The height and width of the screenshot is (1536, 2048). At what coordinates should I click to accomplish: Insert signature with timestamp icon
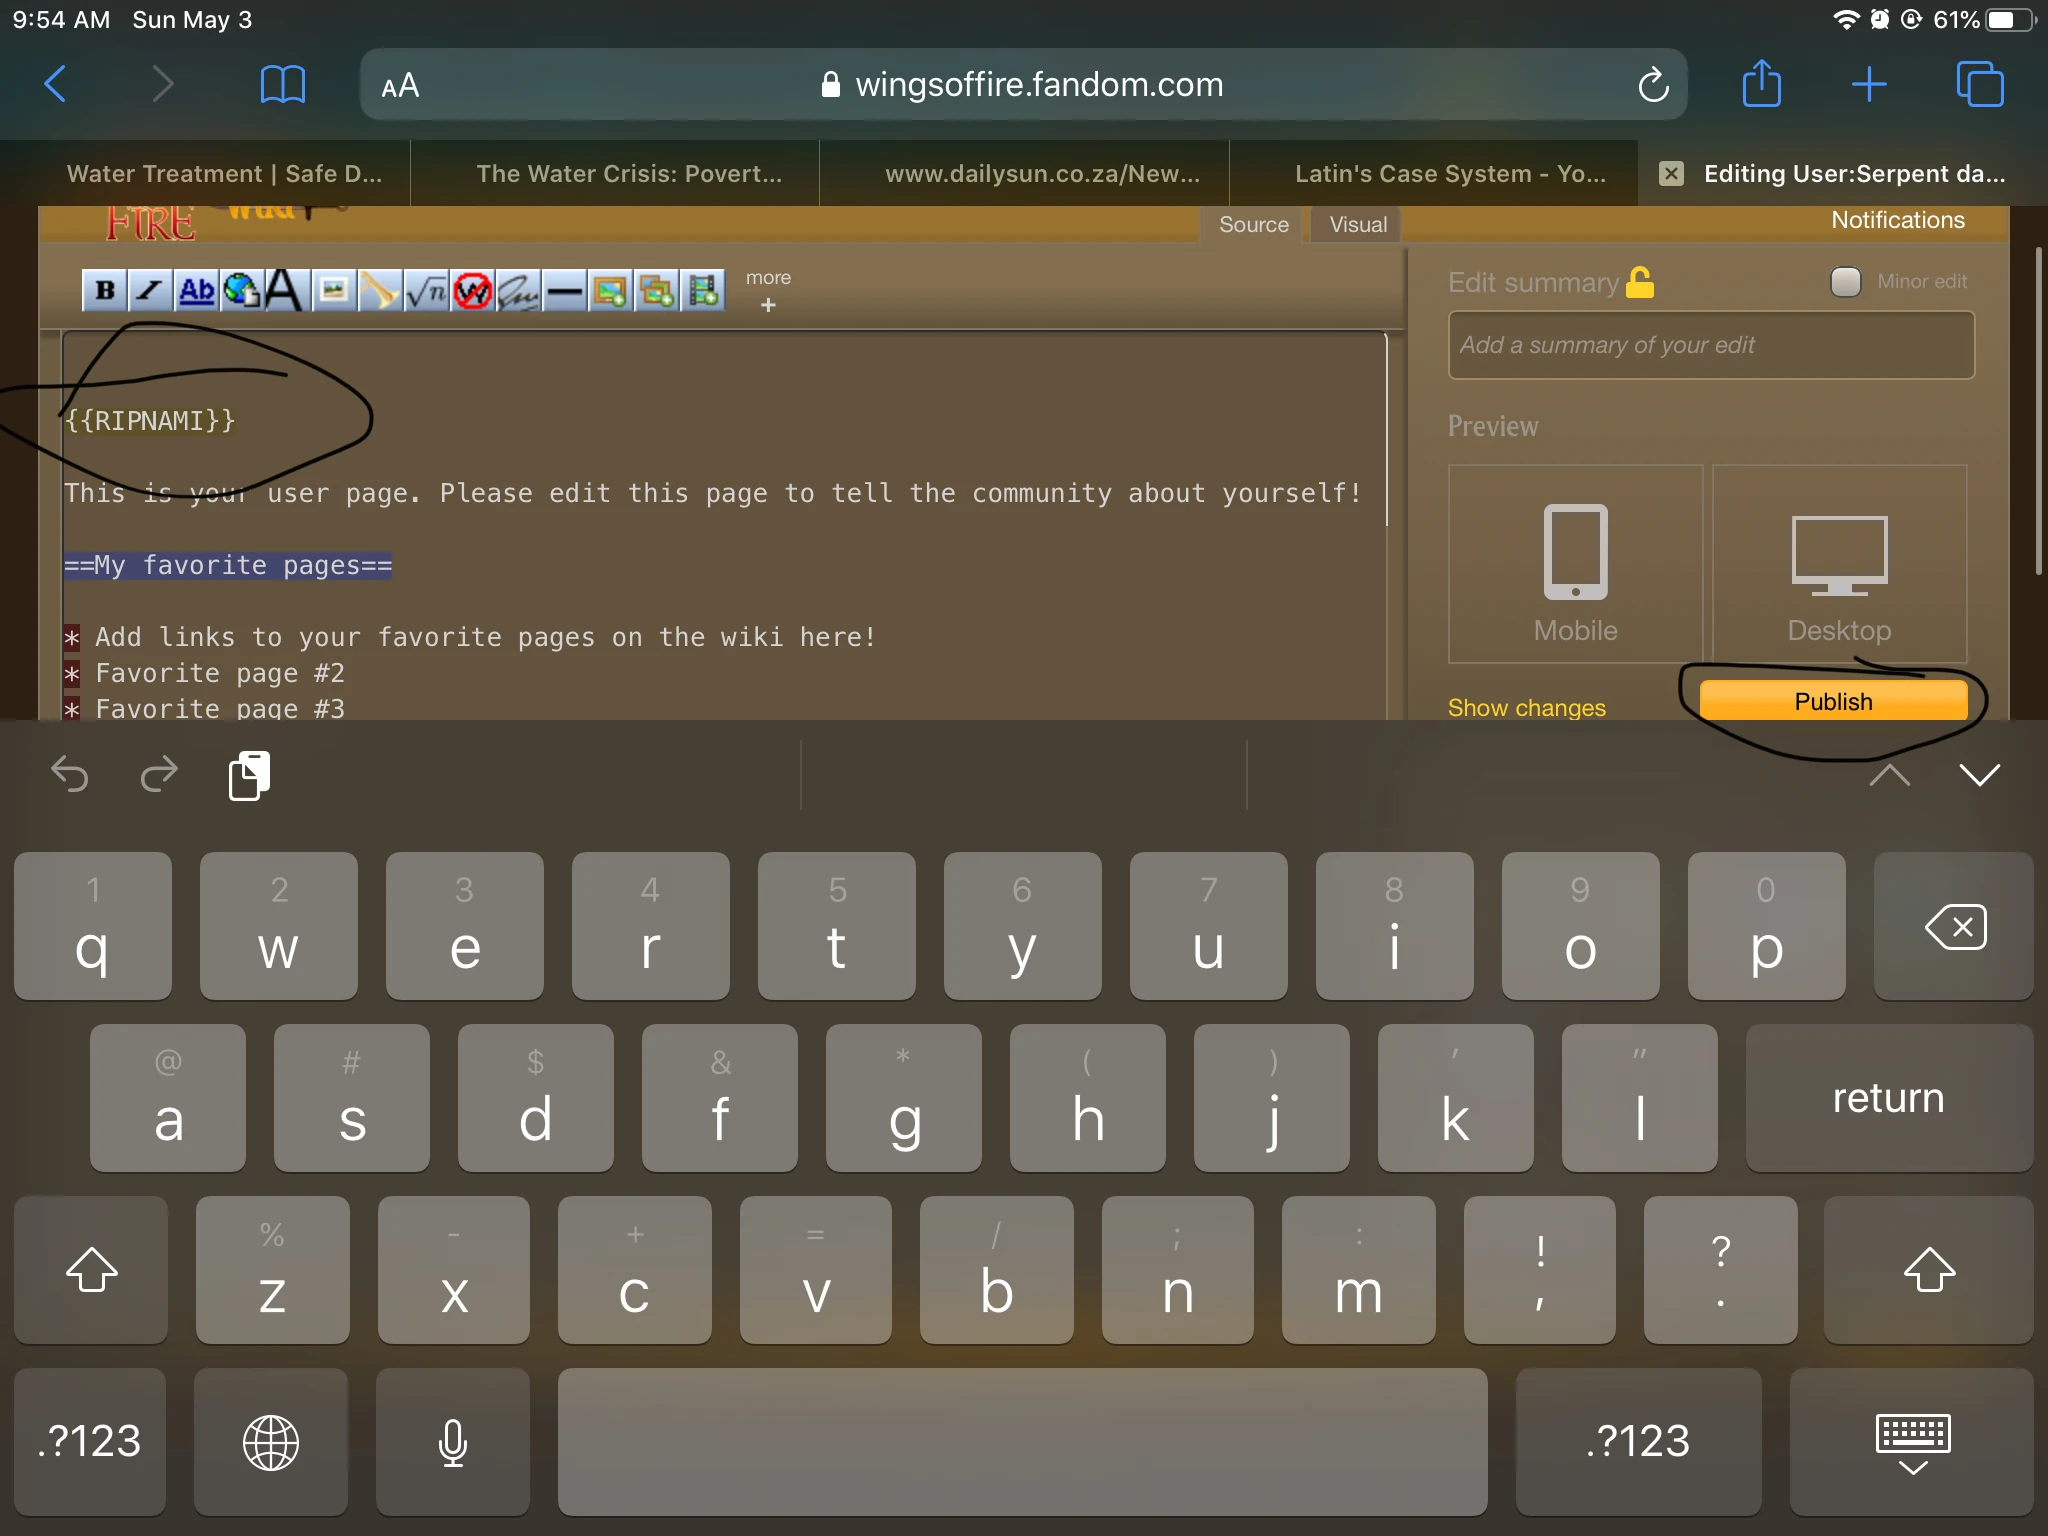pyautogui.click(x=519, y=291)
